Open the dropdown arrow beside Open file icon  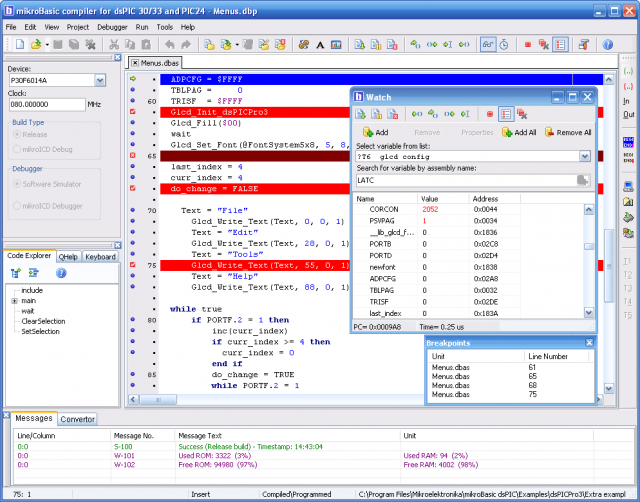(x=47, y=44)
